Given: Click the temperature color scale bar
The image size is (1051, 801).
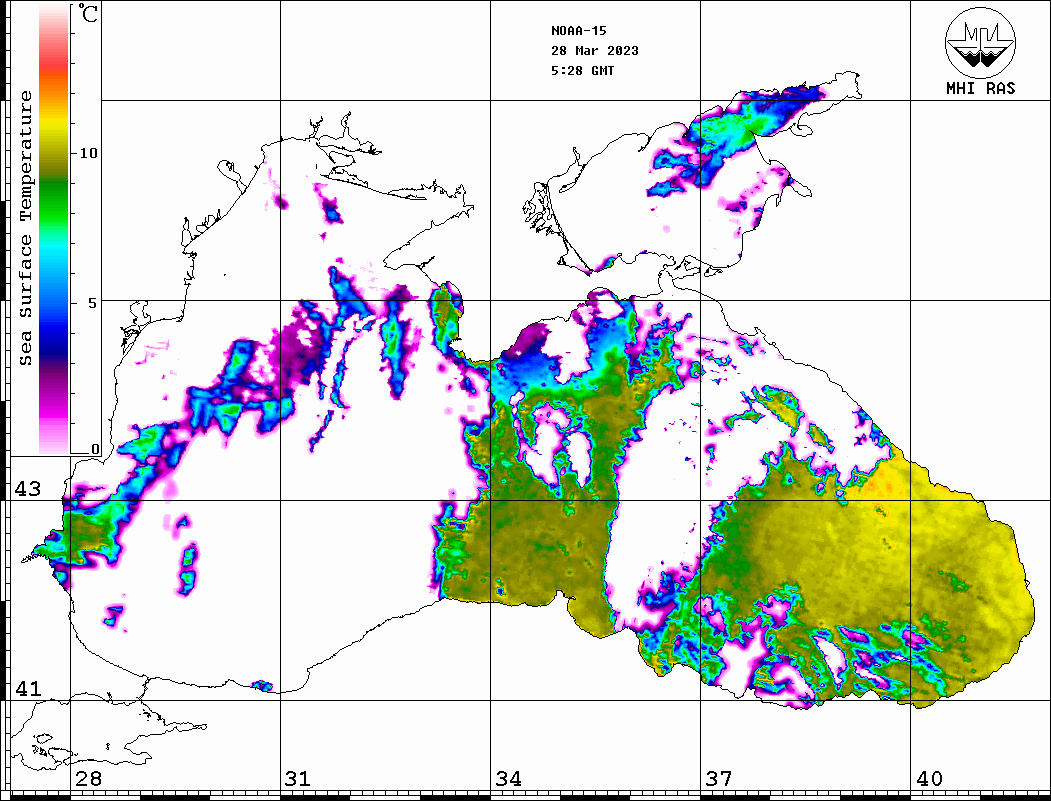Looking at the screenshot, I should (54, 229).
